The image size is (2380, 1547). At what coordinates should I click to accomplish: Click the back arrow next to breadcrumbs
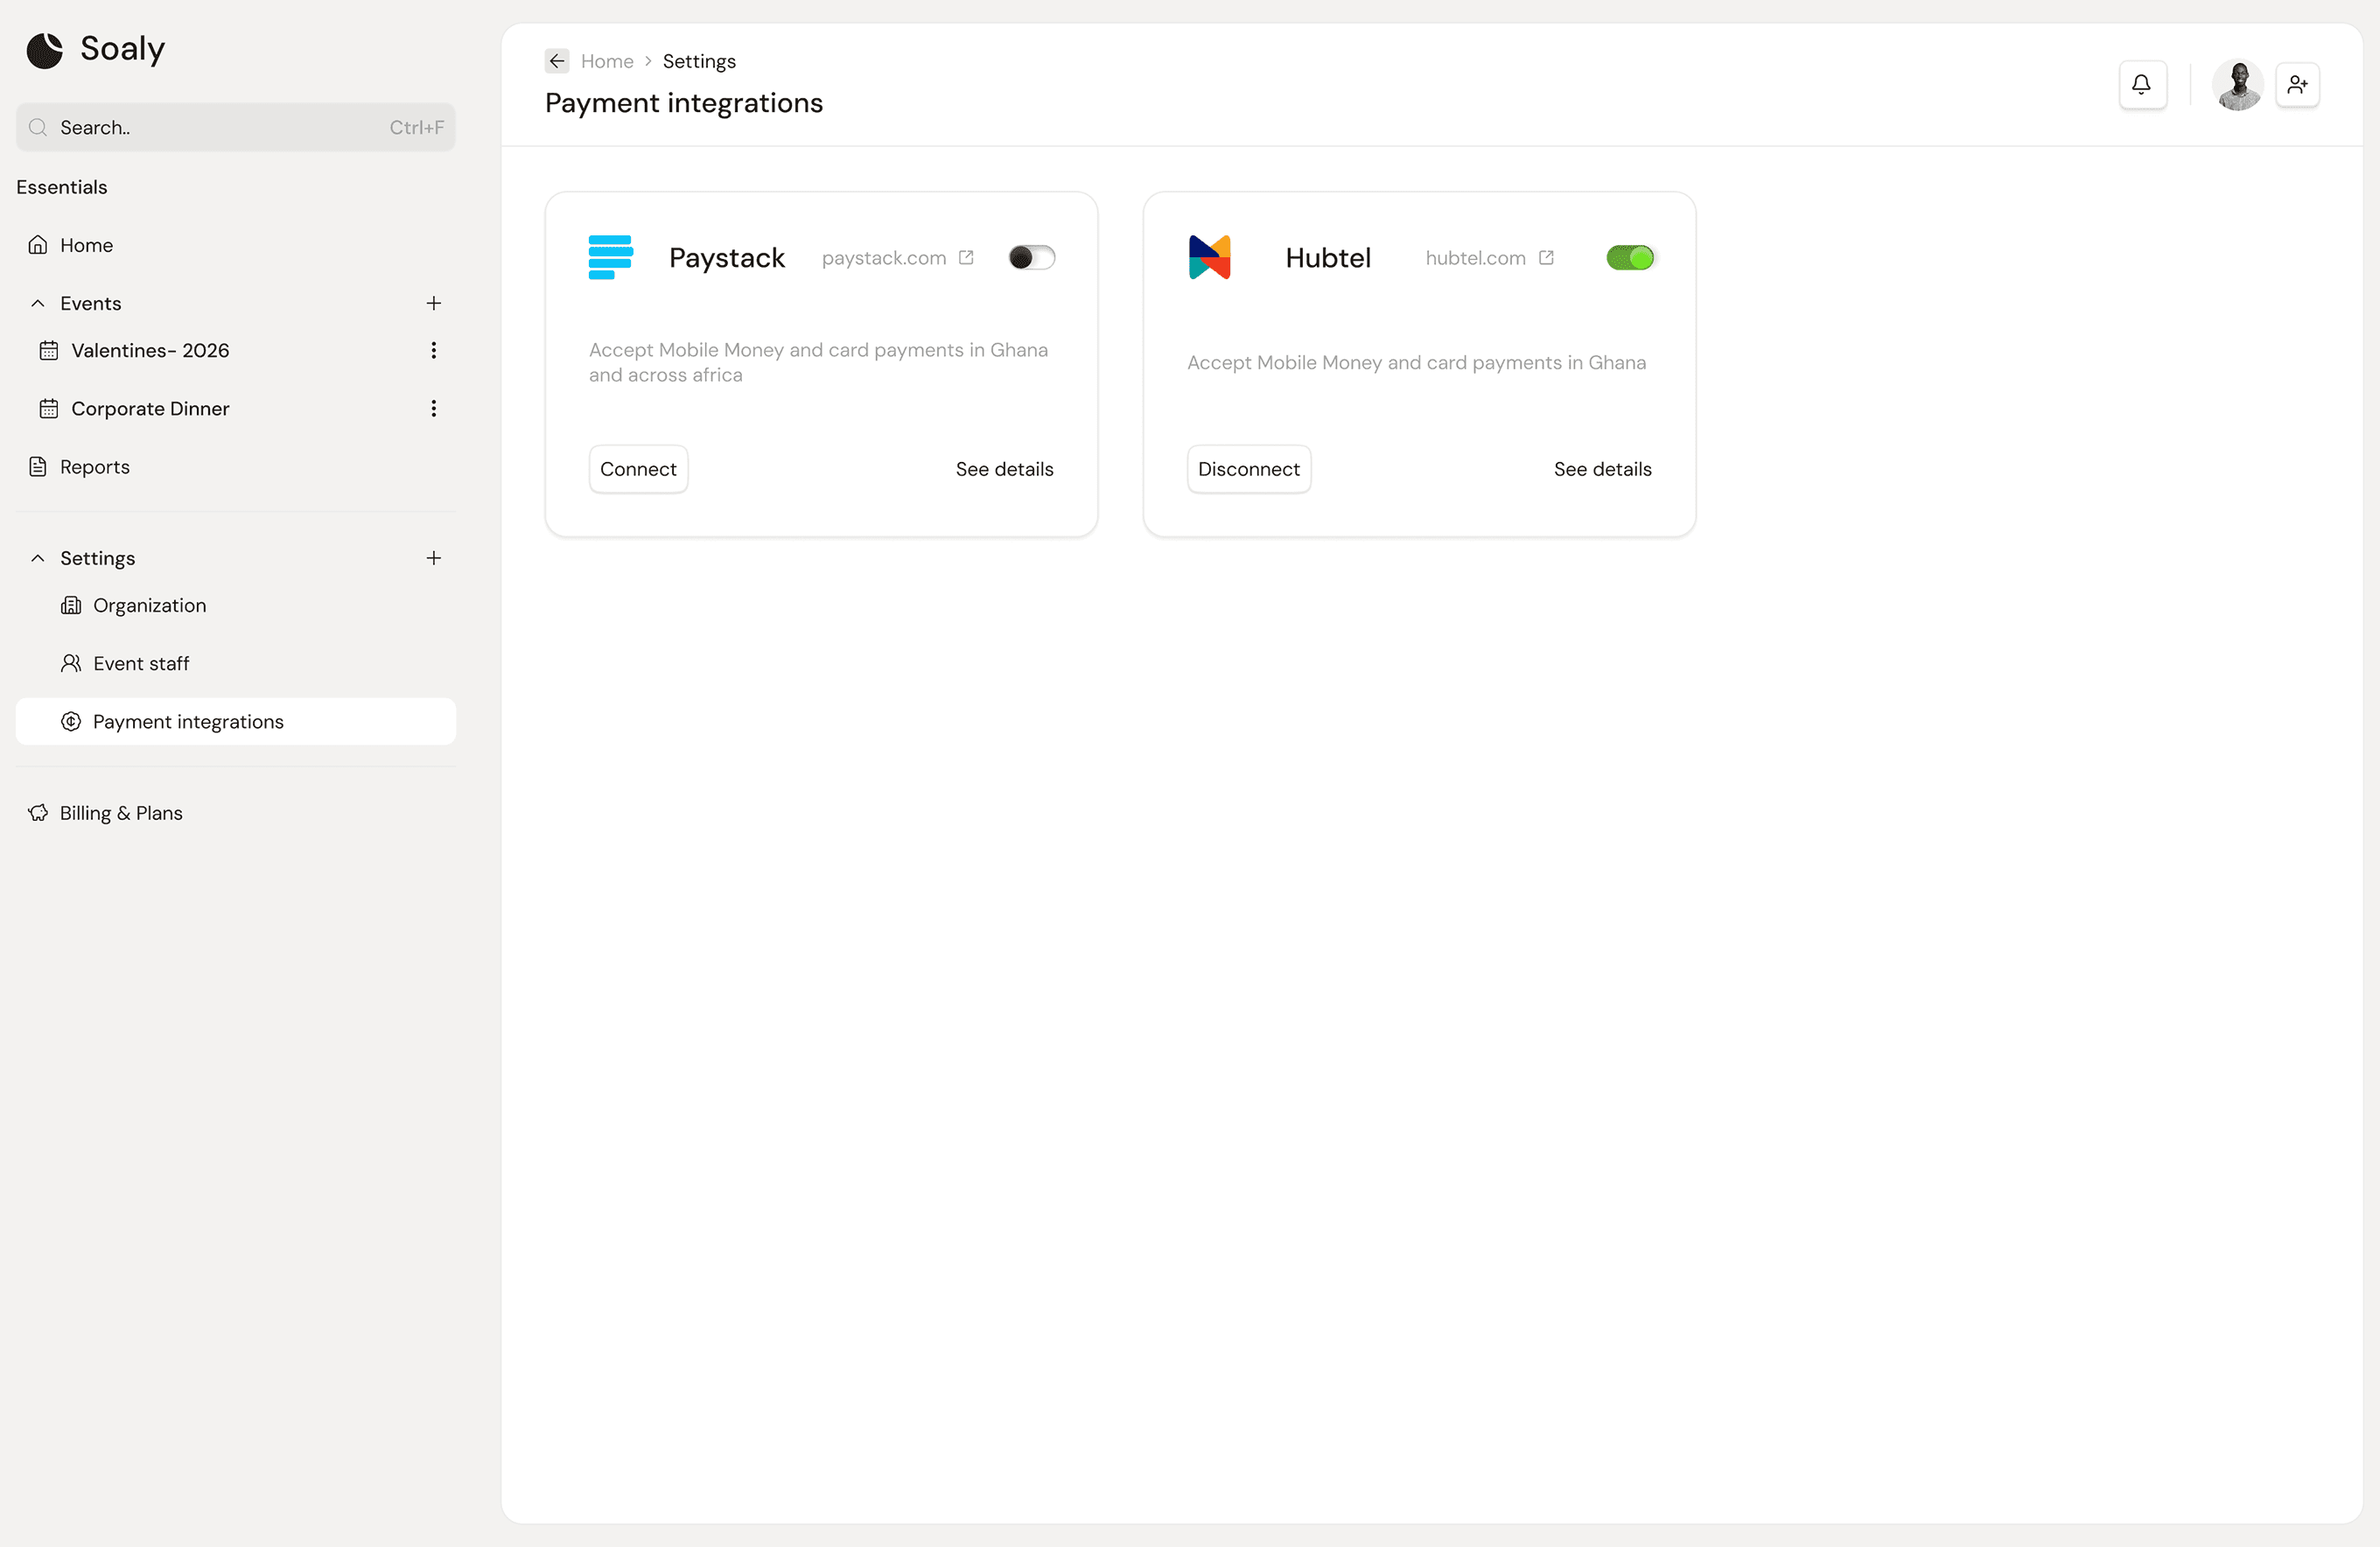pyautogui.click(x=556, y=60)
